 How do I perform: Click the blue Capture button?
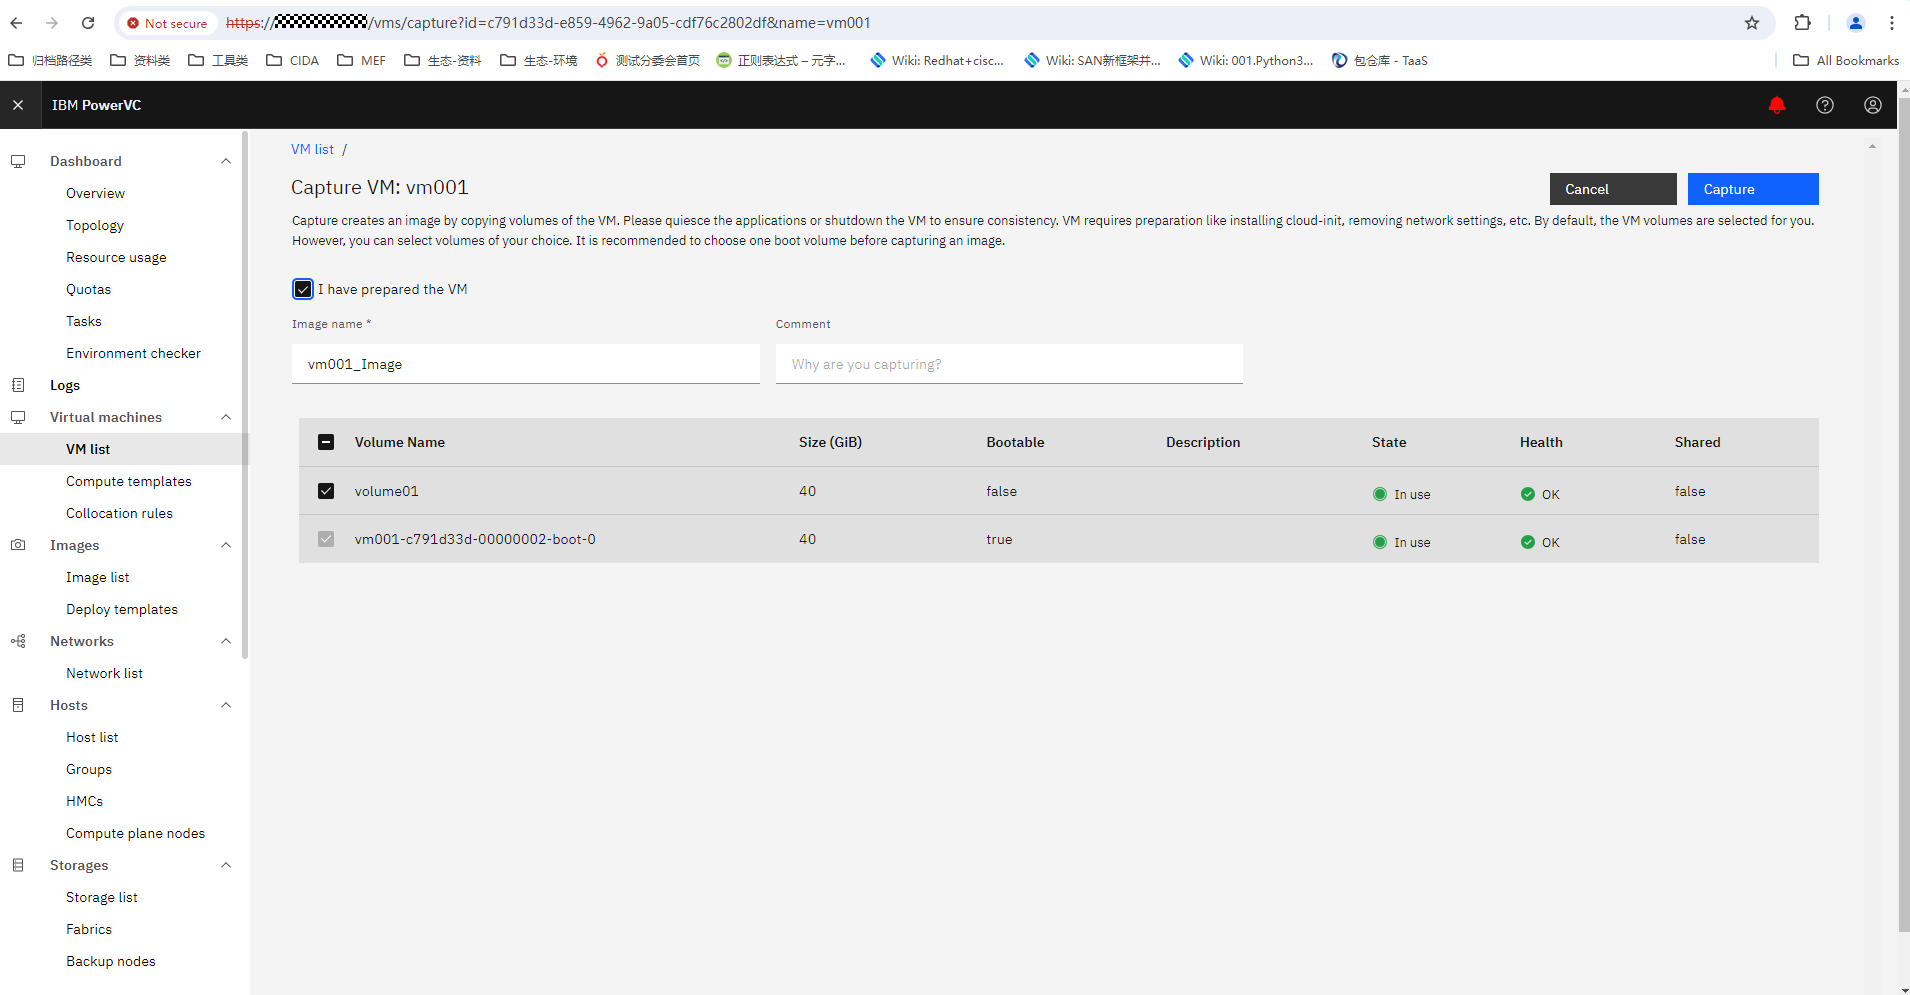tap(1753, 189)
